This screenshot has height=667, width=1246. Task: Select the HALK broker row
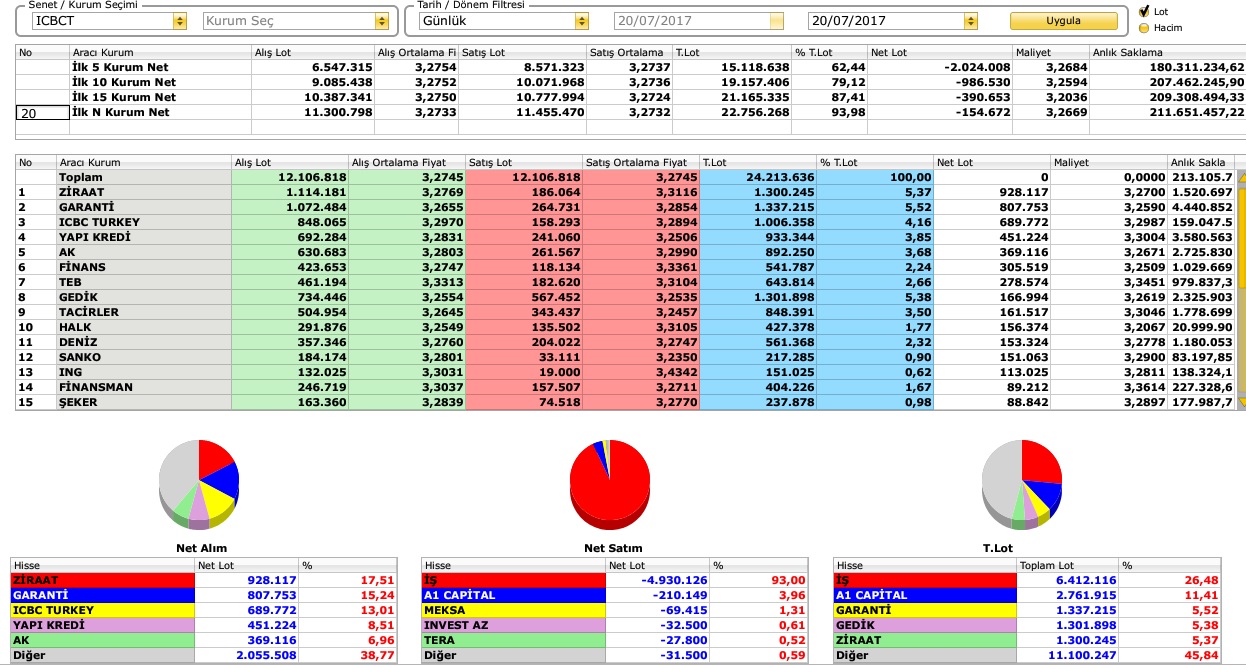[625, 327]
